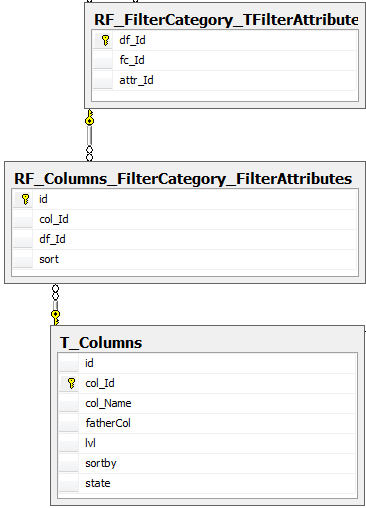The height and width of the screenshot is (508, 366).
Task: Click the key icon next to id in RF_Columns_FilterCategory_FilterAttributes
Action: coord(25,199)
